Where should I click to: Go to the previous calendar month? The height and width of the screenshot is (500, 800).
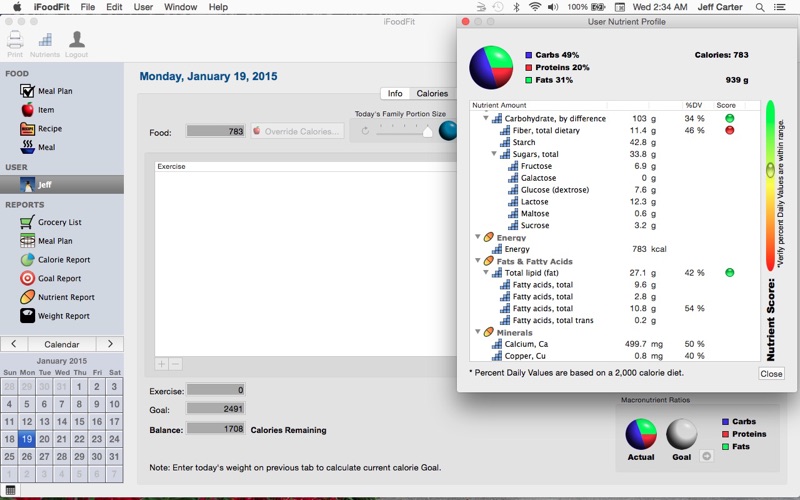(x=14, y=344)
